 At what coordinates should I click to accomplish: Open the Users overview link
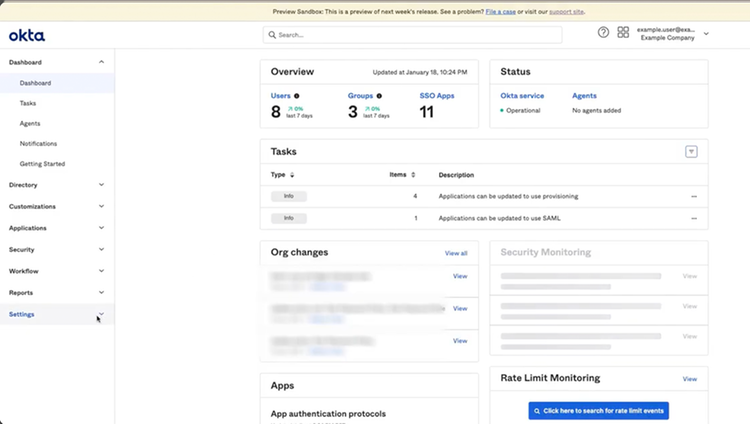point(280,96)
